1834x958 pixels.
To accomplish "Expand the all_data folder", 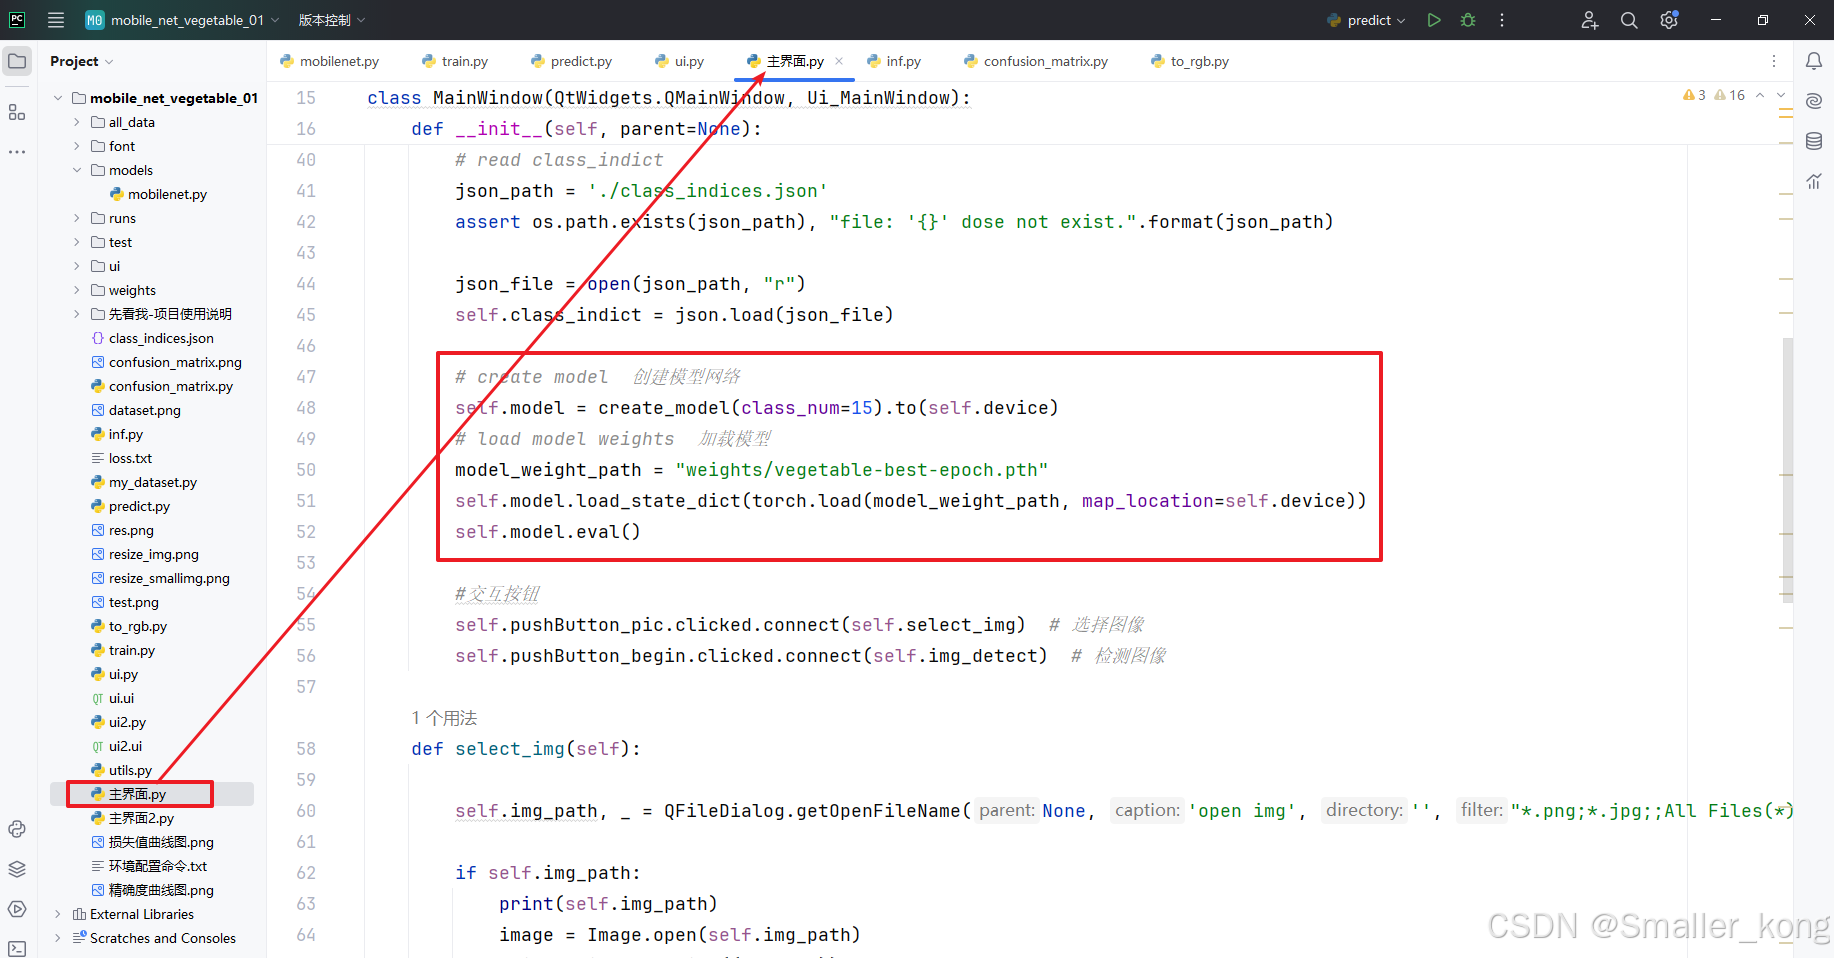I will (x=77, y=122).
